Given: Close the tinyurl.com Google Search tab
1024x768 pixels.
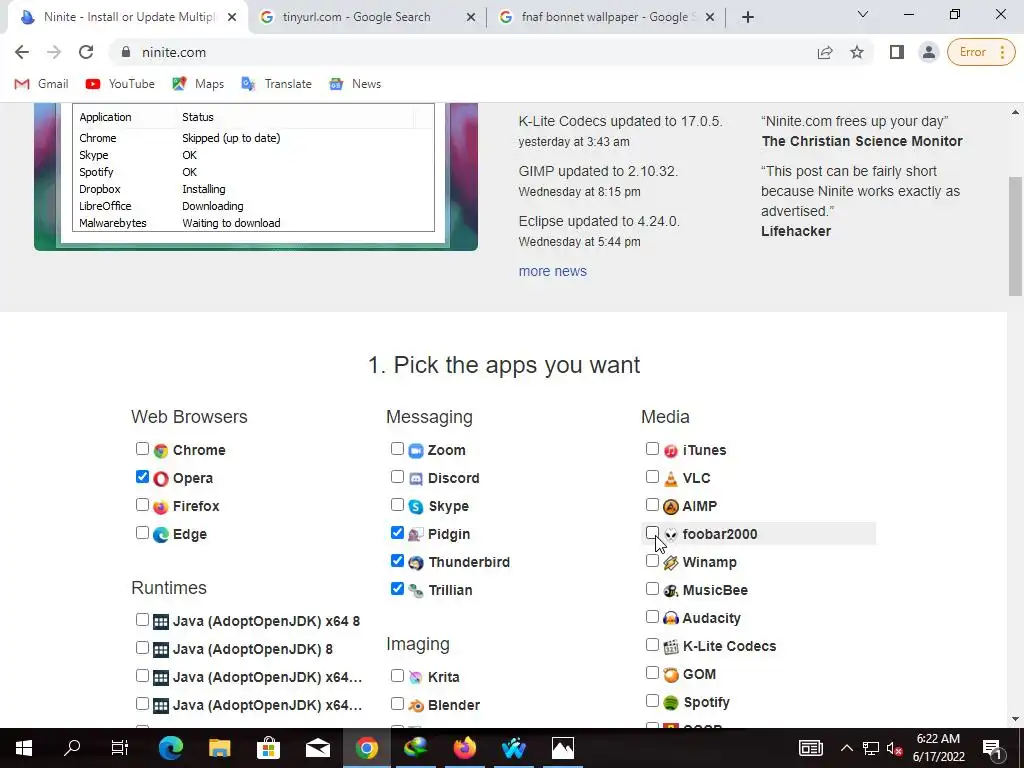Looking at the screenshot, I should click(471, 18).
